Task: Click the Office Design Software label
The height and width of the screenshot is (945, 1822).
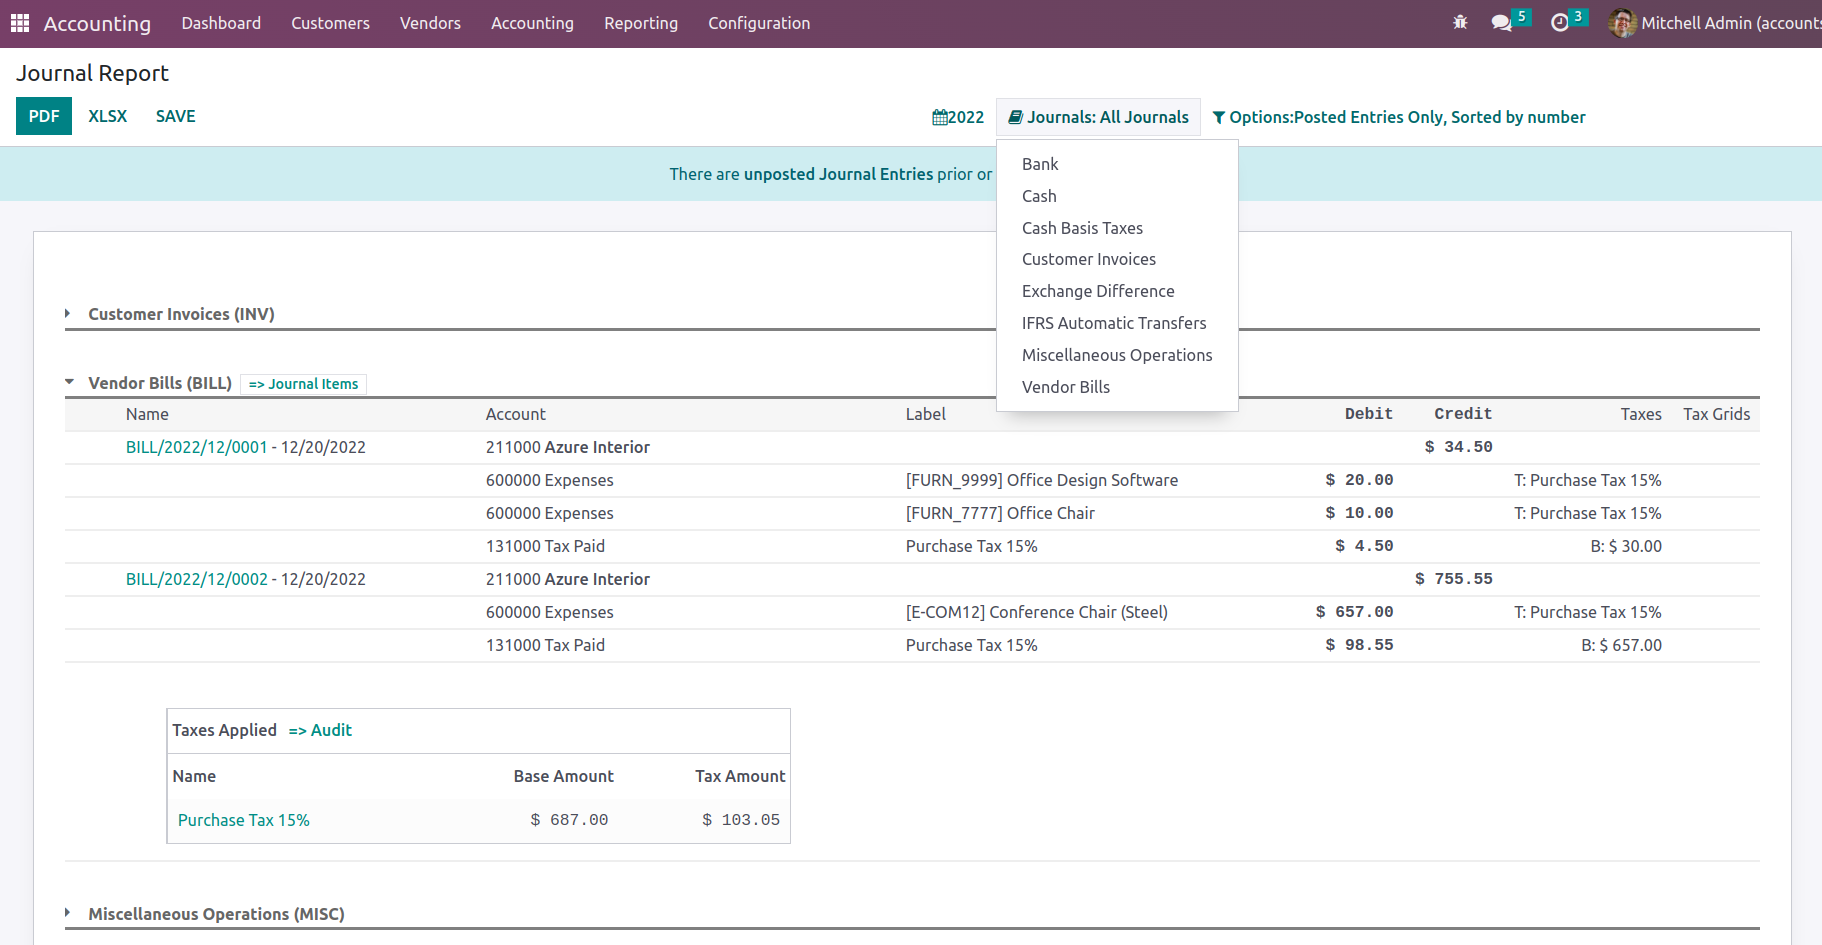Action: pos(1042,480)
